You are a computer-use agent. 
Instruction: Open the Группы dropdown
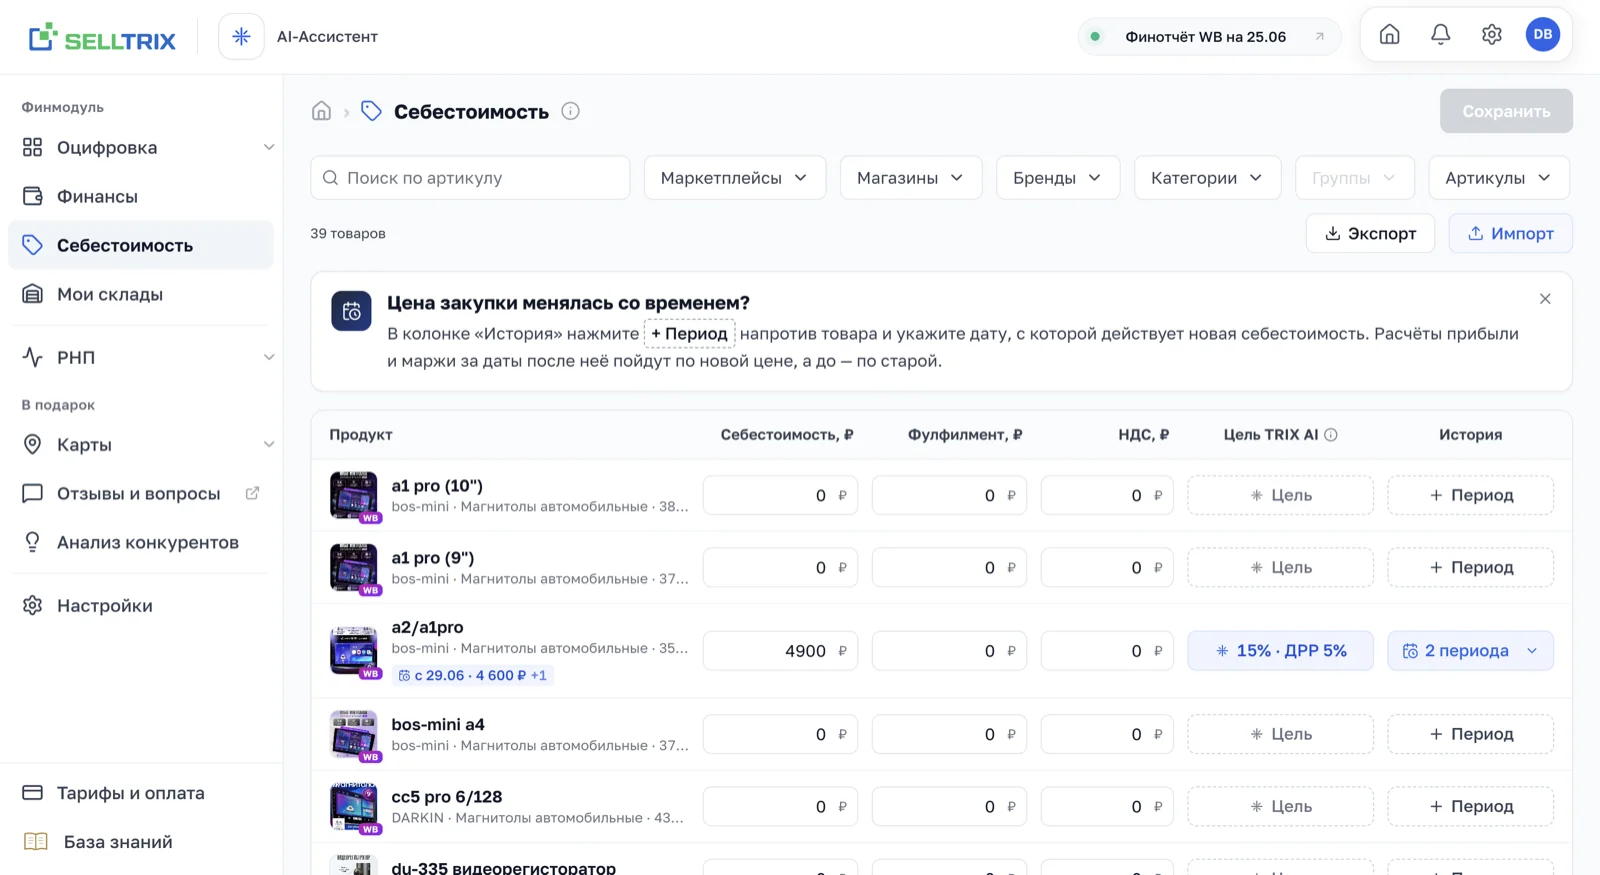[x=1354, y=178]
